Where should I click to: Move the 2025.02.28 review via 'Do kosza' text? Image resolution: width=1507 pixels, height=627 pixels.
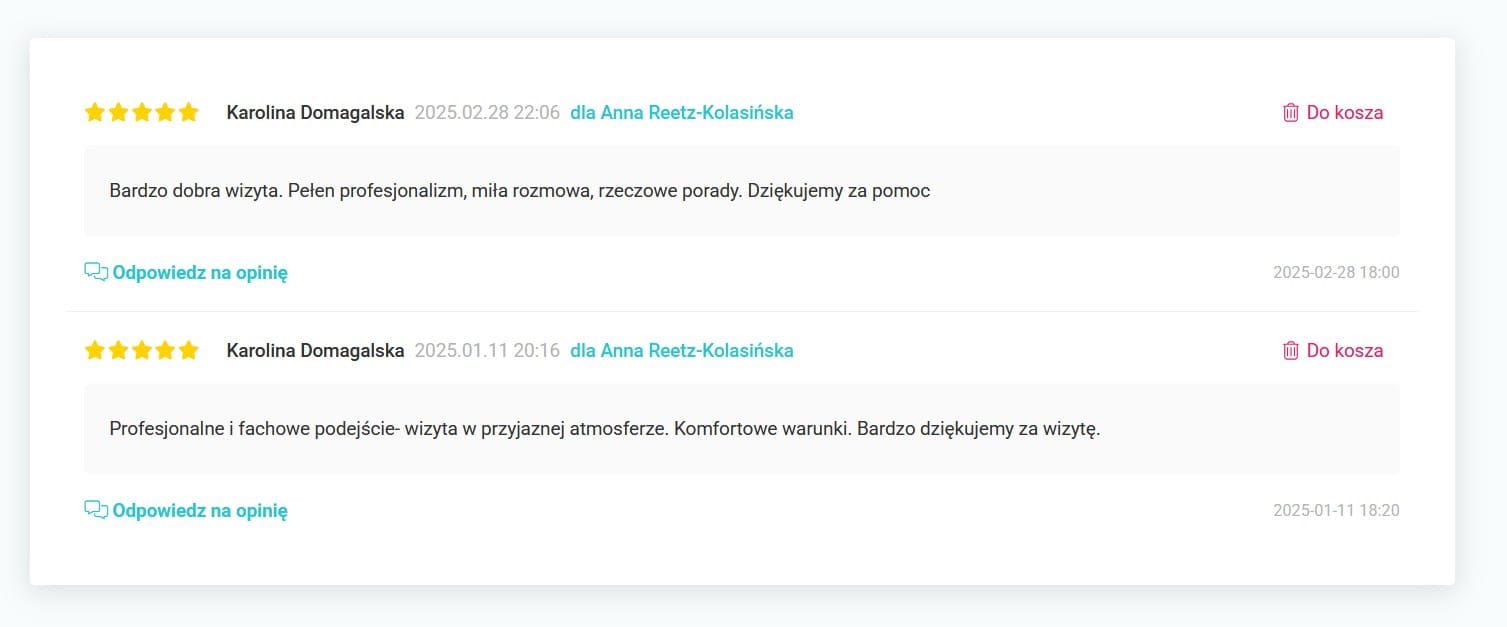[x=1345, y=112]
